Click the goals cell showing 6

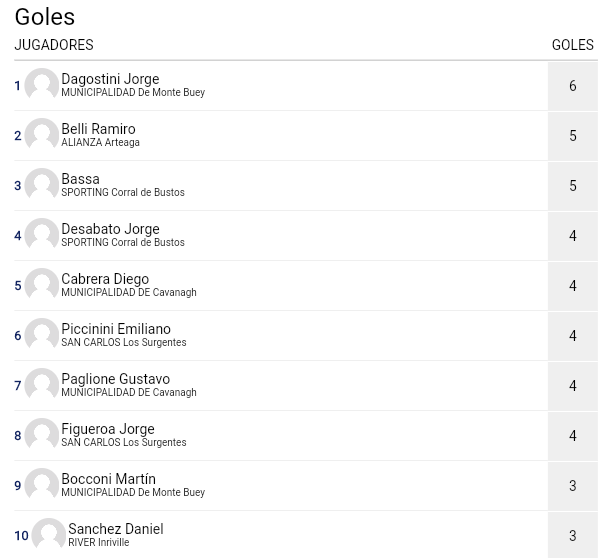573,86
